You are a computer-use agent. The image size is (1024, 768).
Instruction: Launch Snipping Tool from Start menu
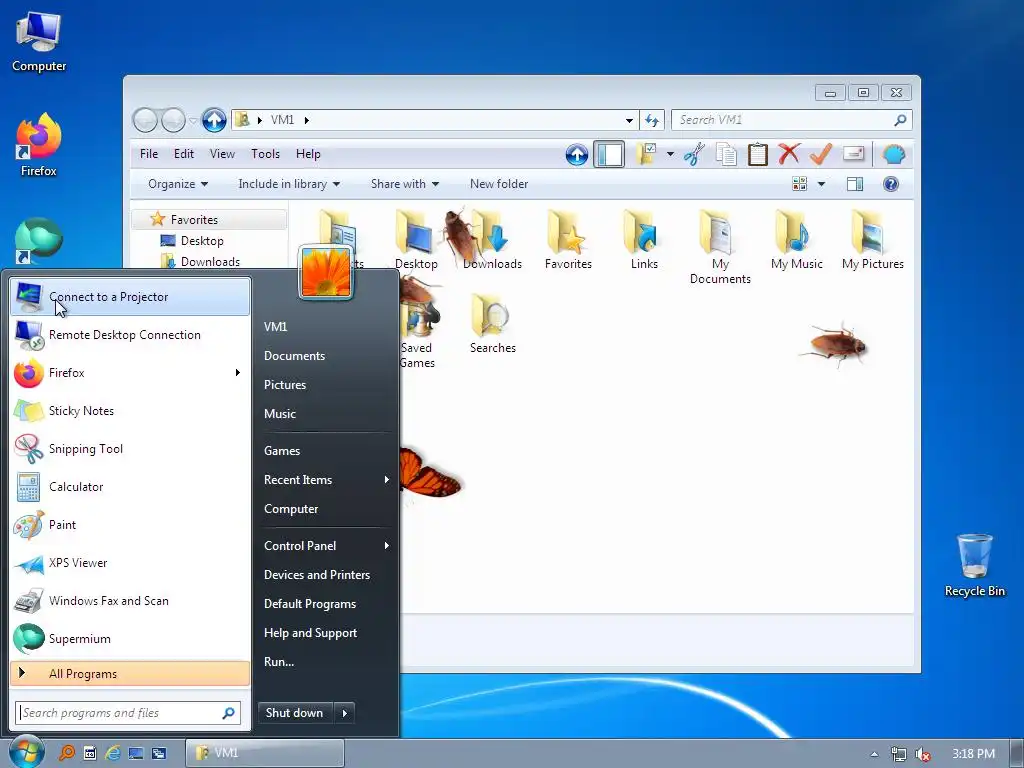(x=130, y=449)
